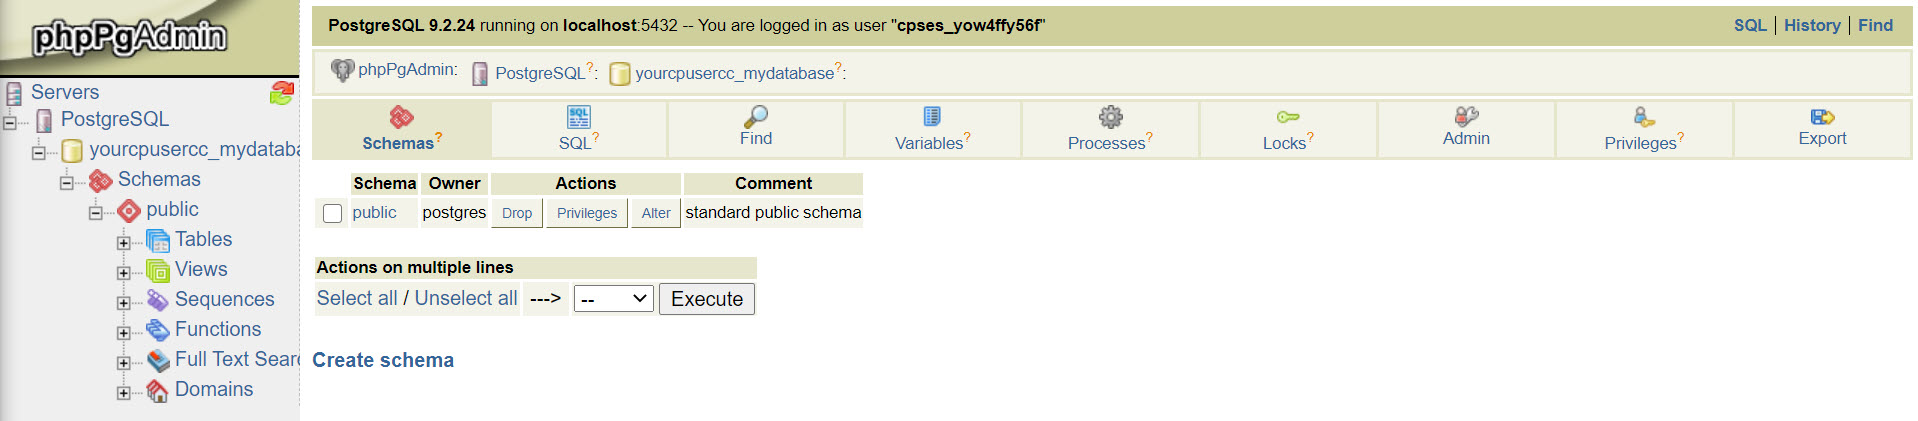This screenshot has height=421, width=1918.
Task: Open the multiple-lines action dropdown
Action: 614,299
